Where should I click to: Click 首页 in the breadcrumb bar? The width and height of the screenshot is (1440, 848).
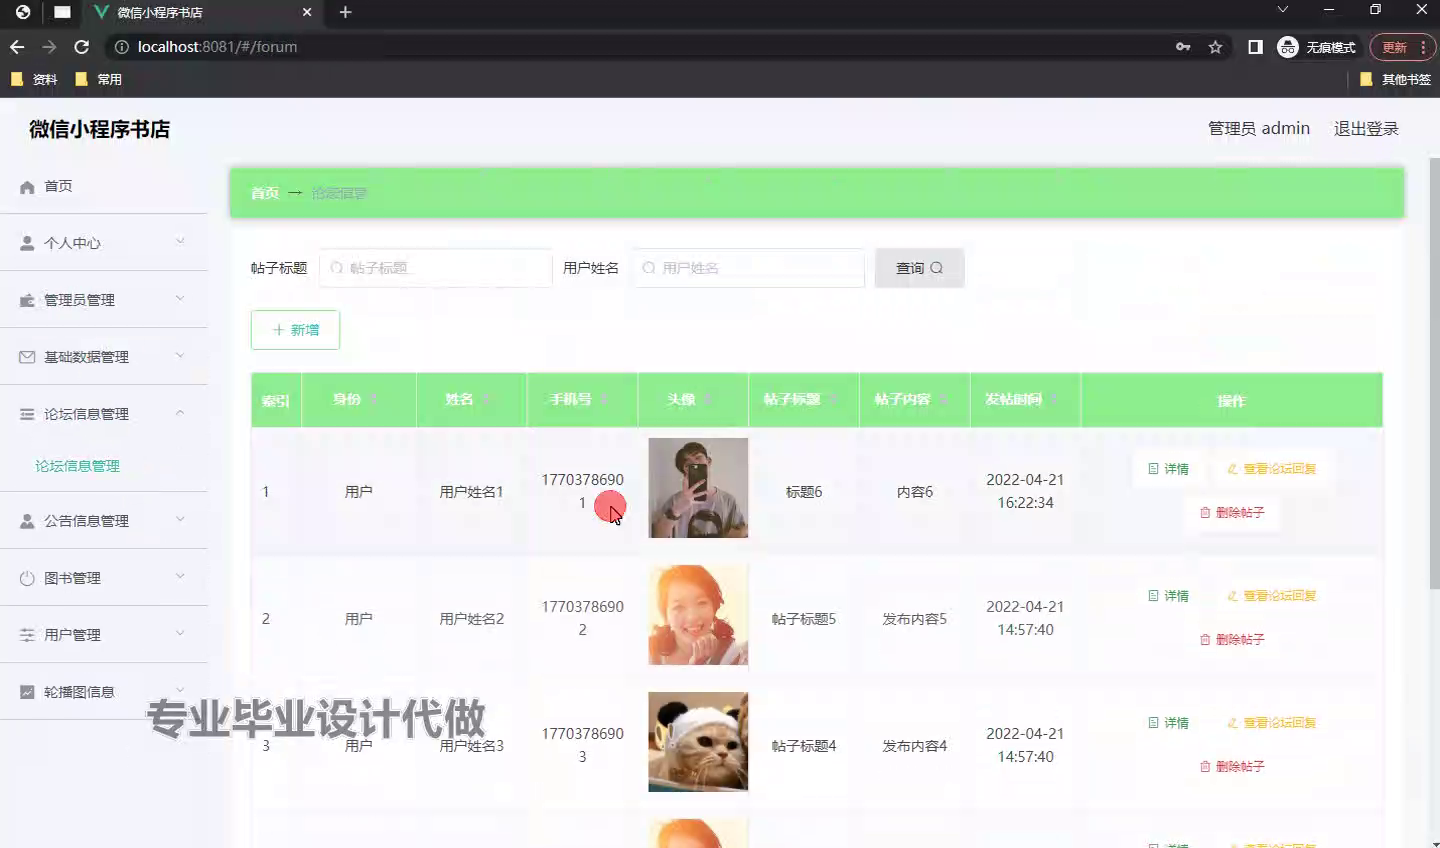[x=265, y=193]
